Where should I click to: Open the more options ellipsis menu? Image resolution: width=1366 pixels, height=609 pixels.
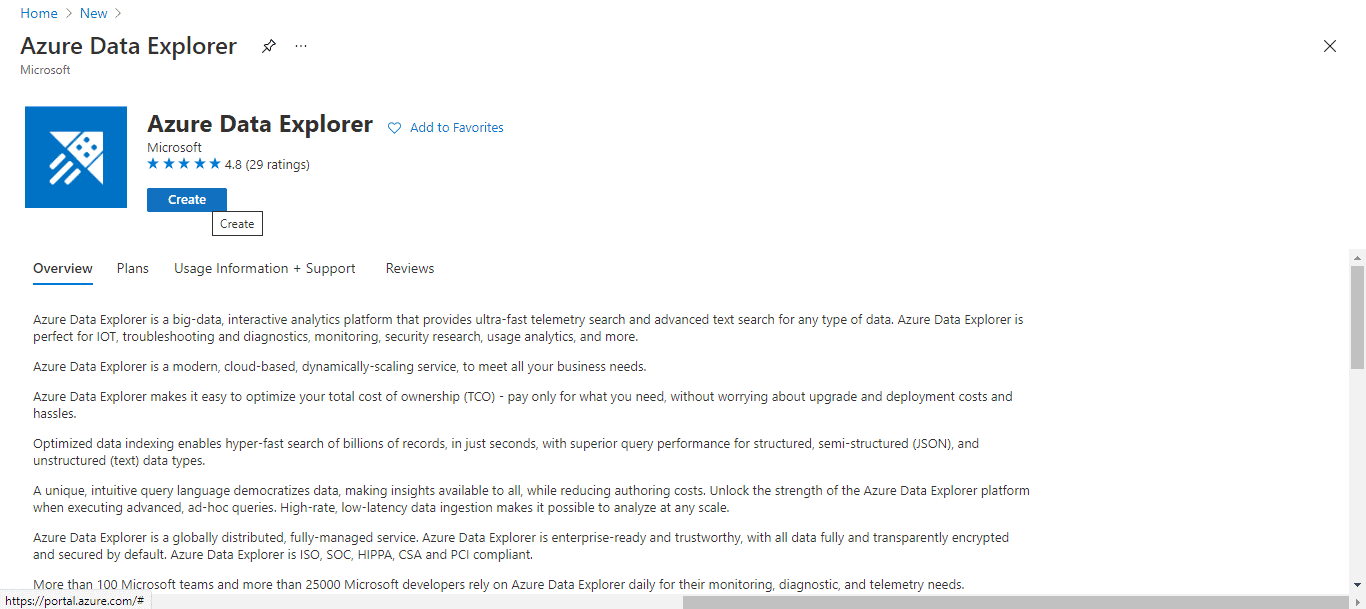pyautogui.click(x=301, y=46)
